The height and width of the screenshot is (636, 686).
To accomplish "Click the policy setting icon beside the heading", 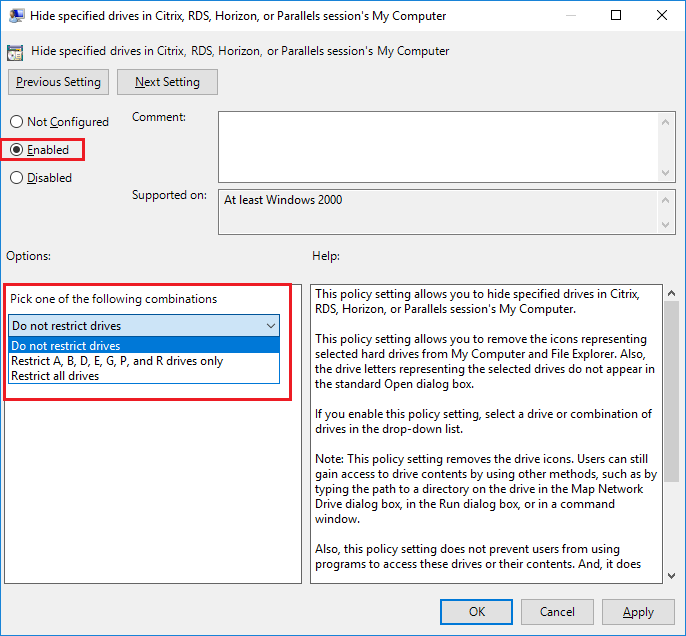I will 17,51.
